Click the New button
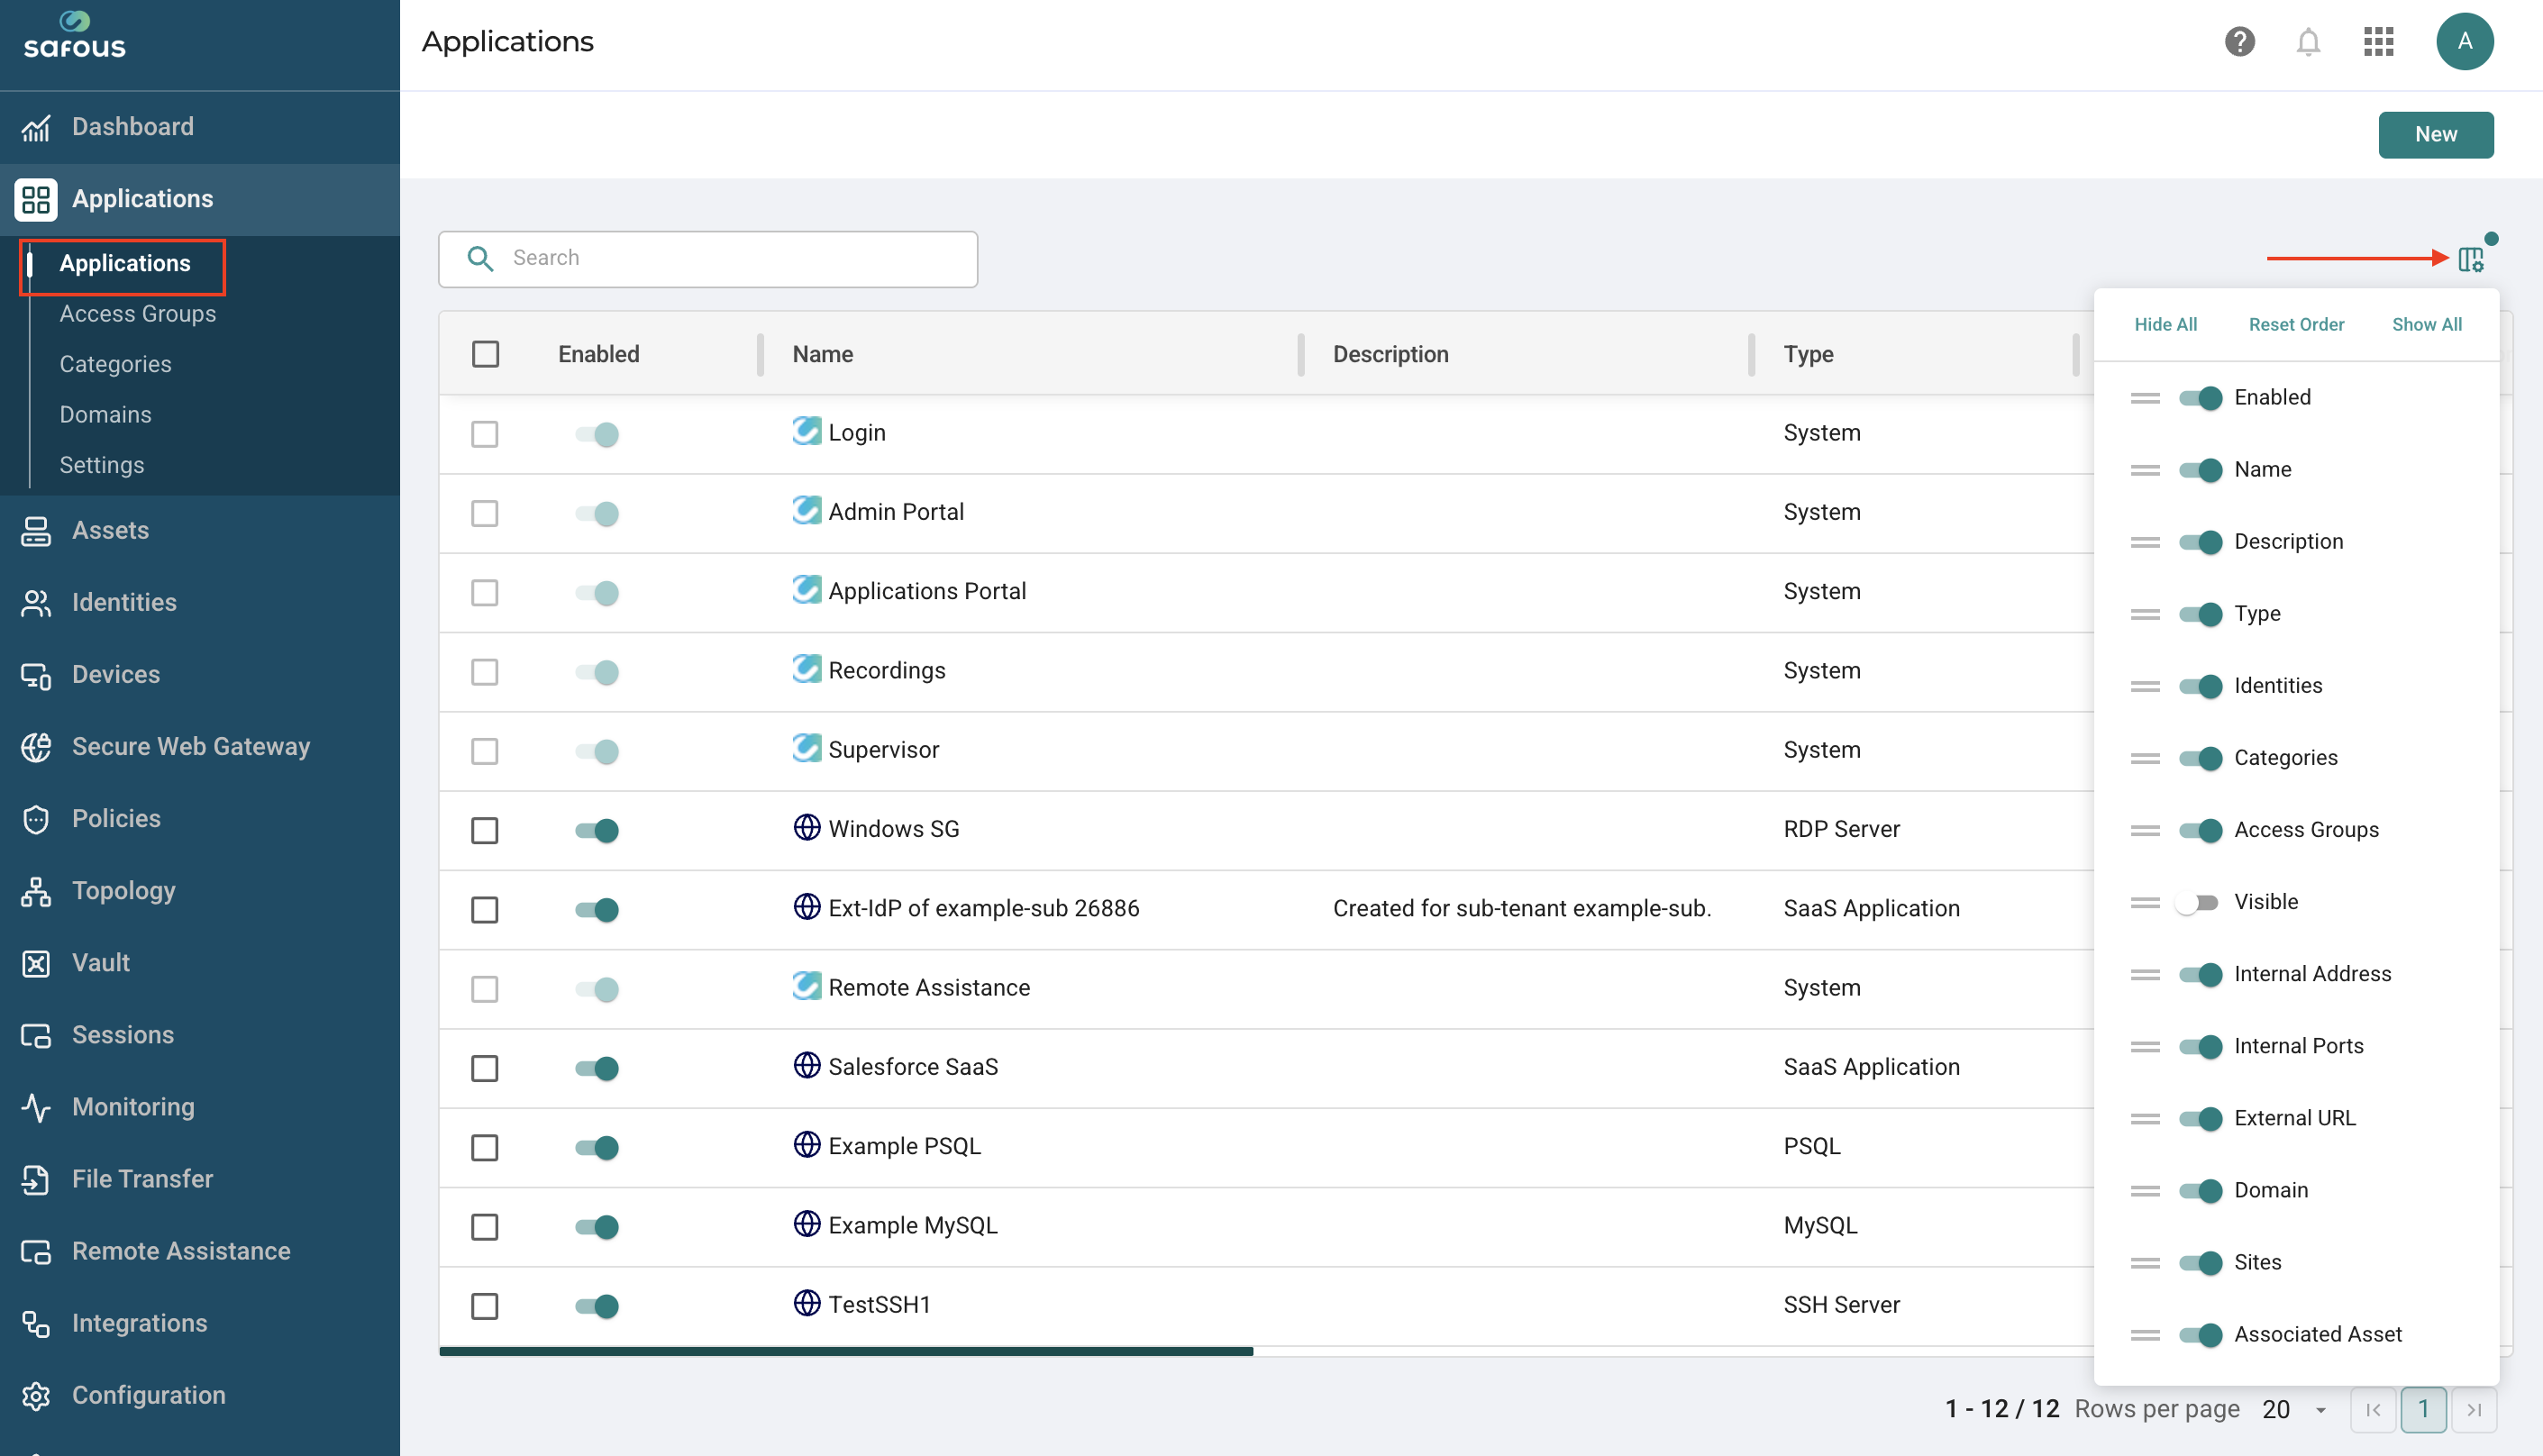Viewport: 2543px width, 1456px height. 2435,134
